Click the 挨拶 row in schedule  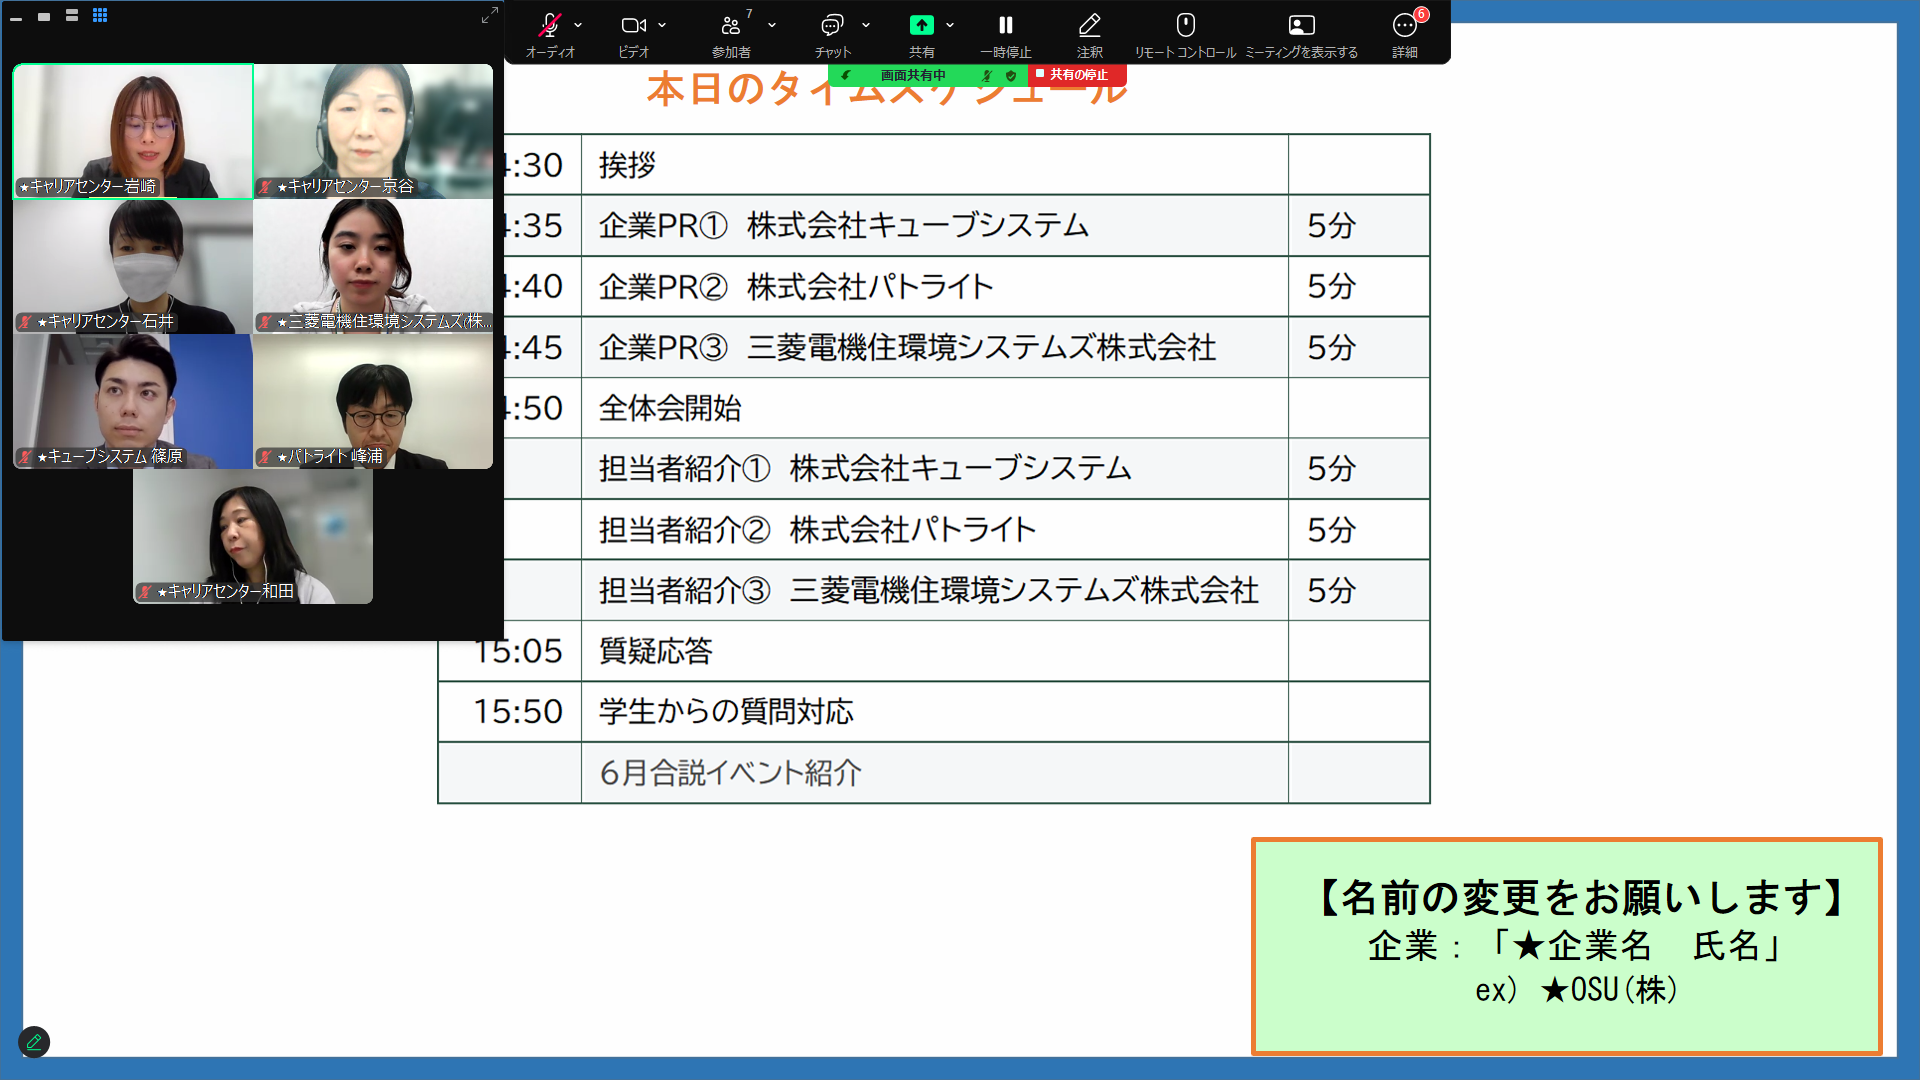pyautogui.click(x=934, y=165)
